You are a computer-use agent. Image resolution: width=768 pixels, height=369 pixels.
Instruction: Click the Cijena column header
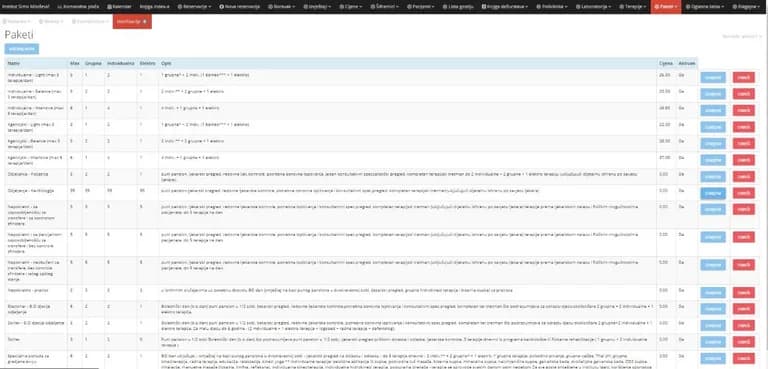pyautogui.click(x=666, y=63)
